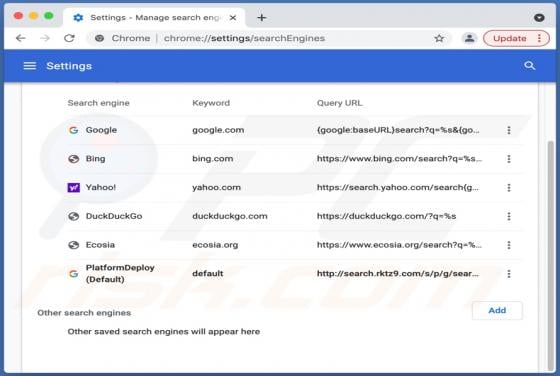Open the Settings hamburger menu
This screenshot has height=376, width=560.
click(x=30, y=66)
